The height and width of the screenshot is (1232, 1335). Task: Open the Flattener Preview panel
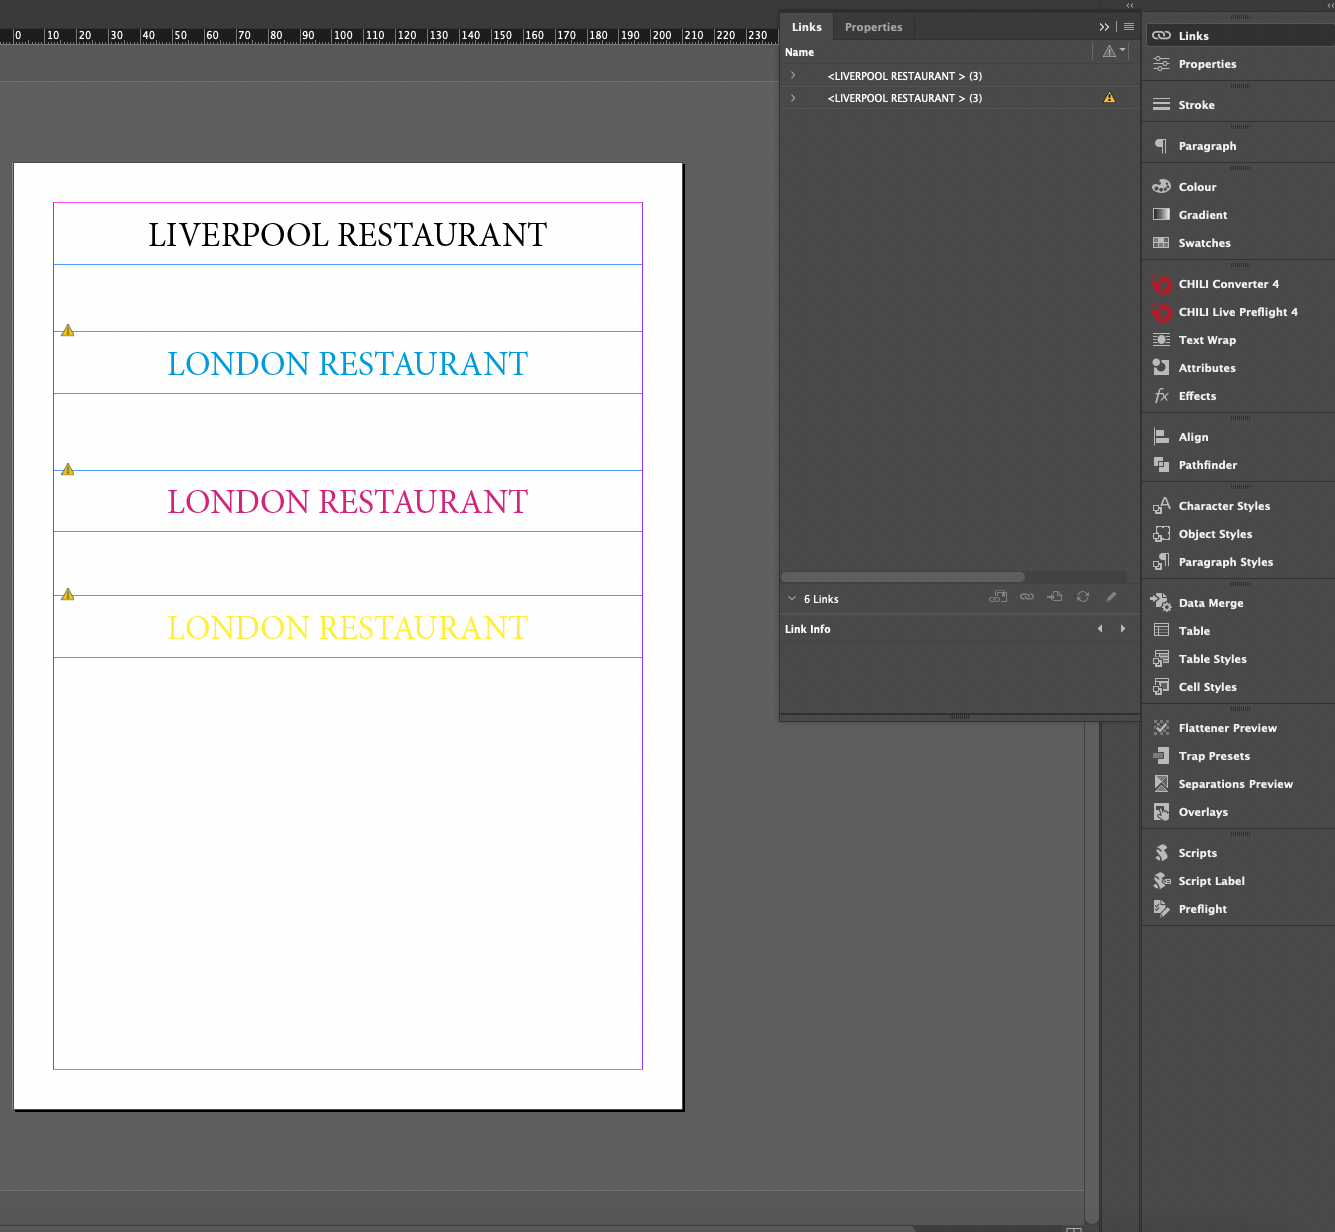tap(1228, 728)
